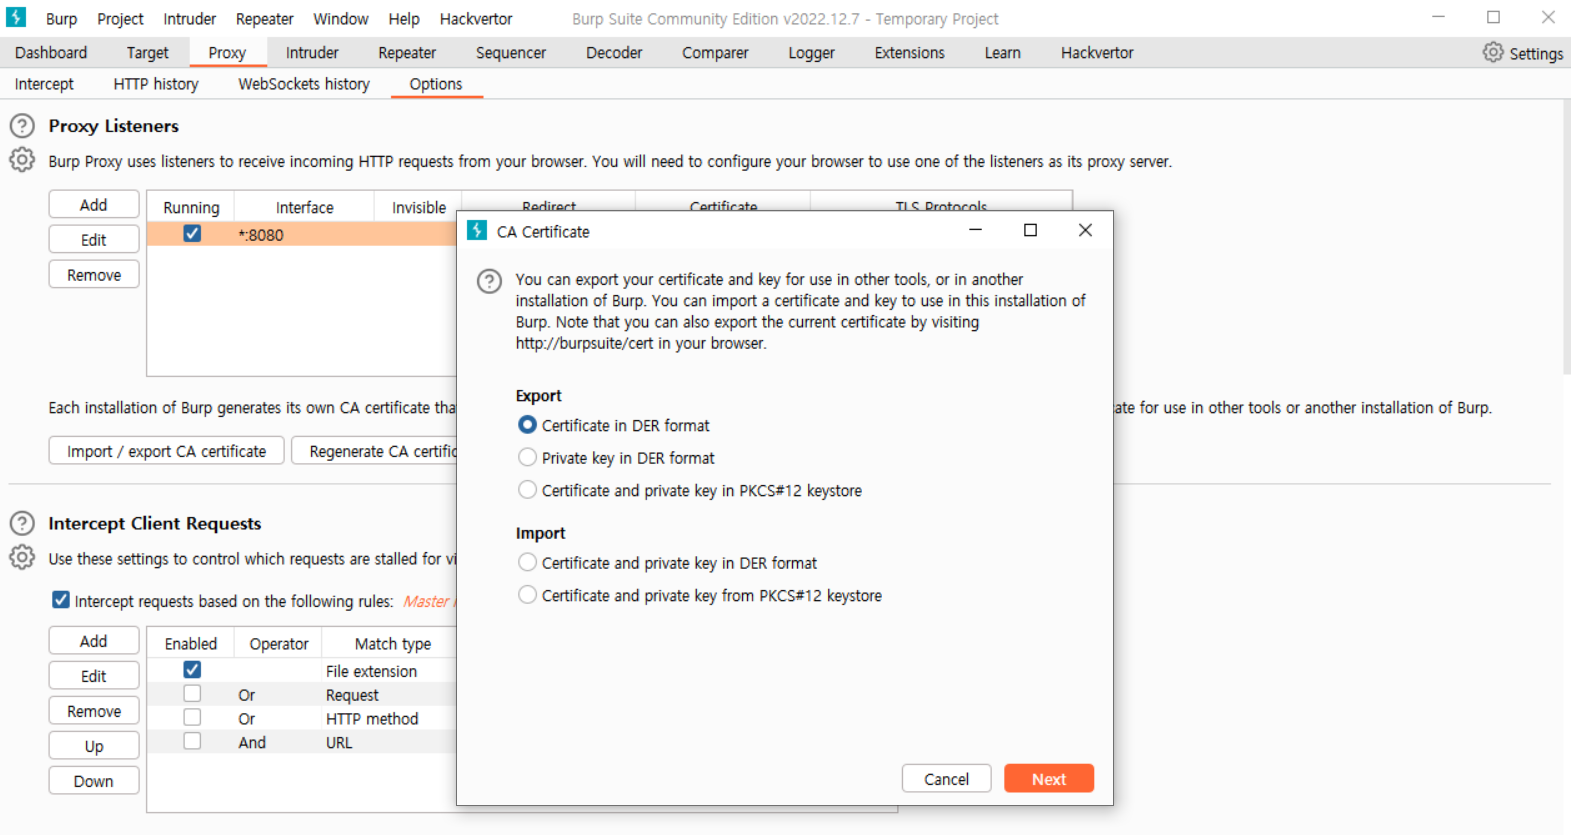Switch to the Sequencer tab

(511, 53)
